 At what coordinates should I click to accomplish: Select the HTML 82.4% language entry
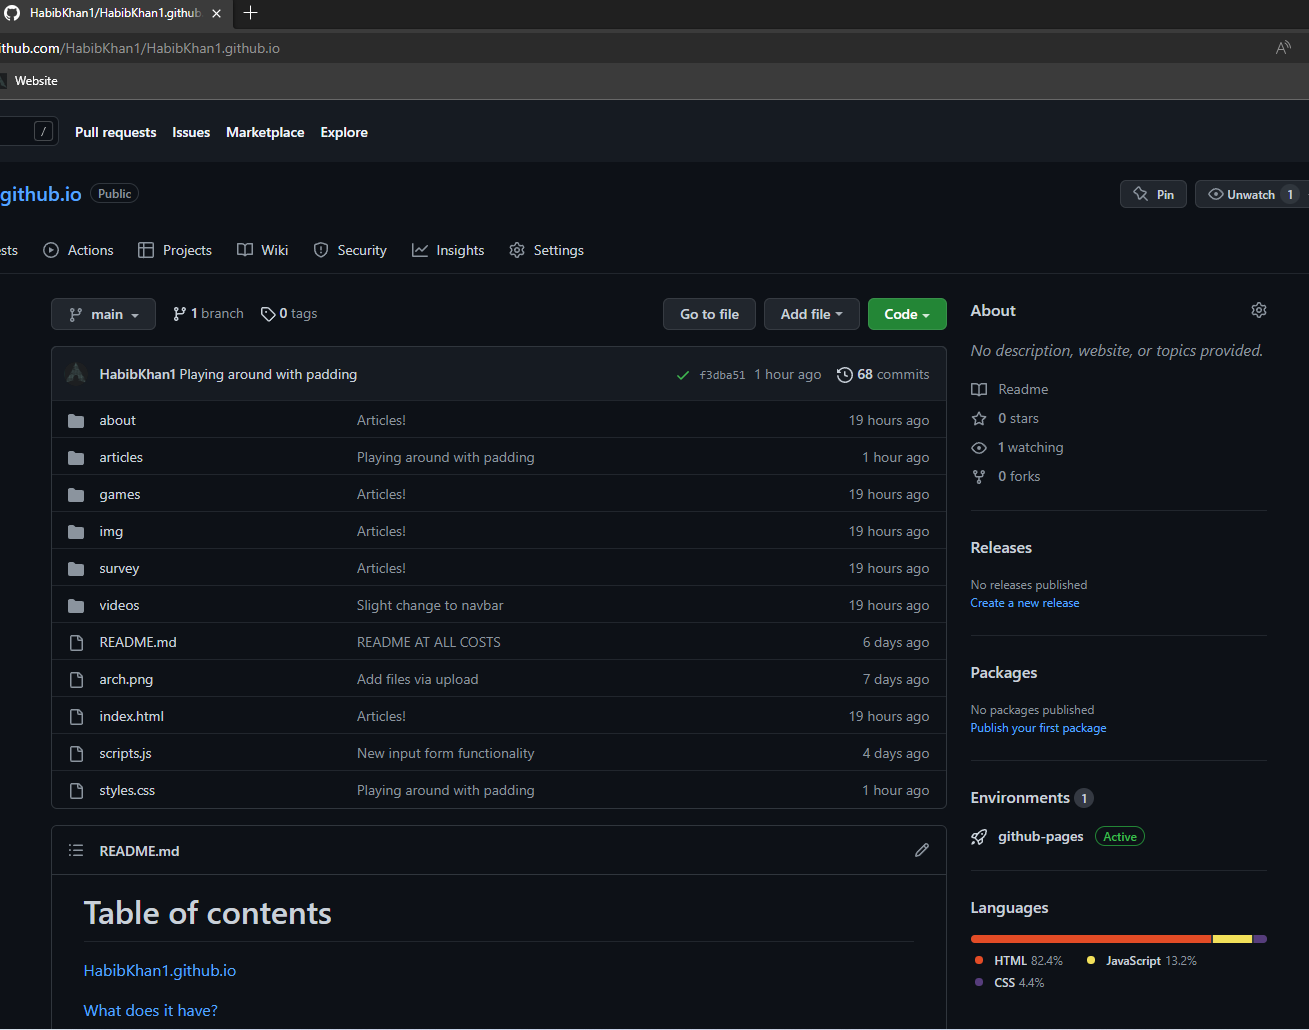pos(1018,961)
